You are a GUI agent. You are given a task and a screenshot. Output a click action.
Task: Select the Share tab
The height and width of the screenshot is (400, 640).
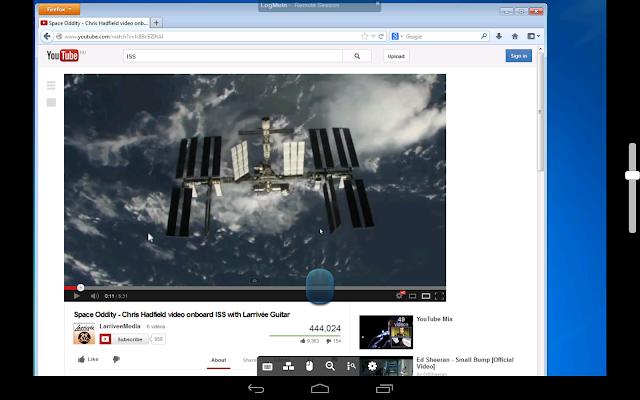[x=249, y=360]
